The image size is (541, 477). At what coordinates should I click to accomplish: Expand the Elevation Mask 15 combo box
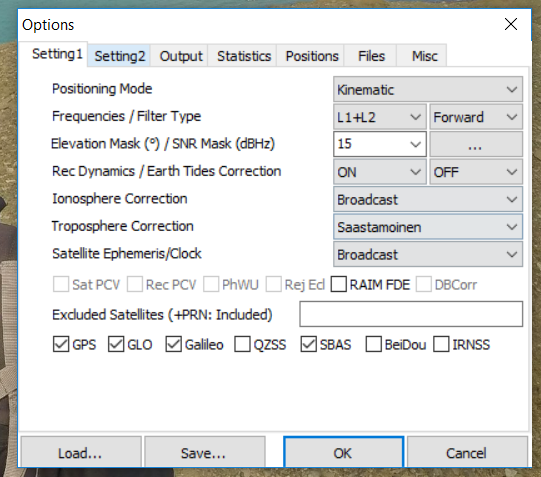point(380,144)
